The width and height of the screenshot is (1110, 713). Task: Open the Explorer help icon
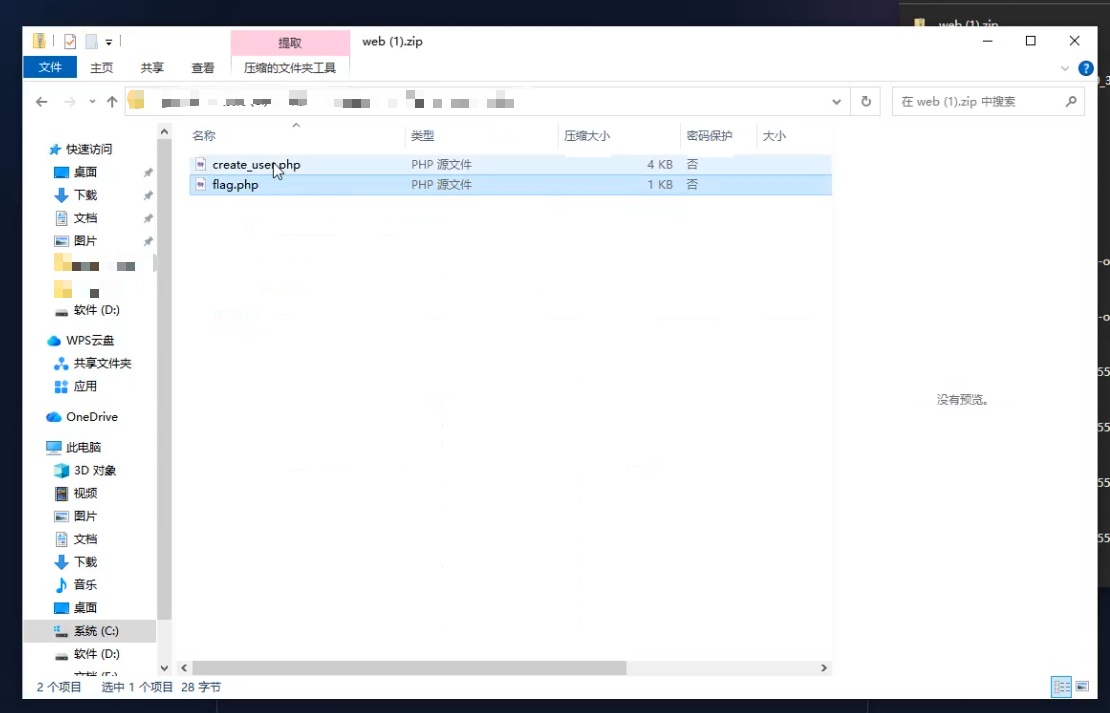tap(1086, 68)
